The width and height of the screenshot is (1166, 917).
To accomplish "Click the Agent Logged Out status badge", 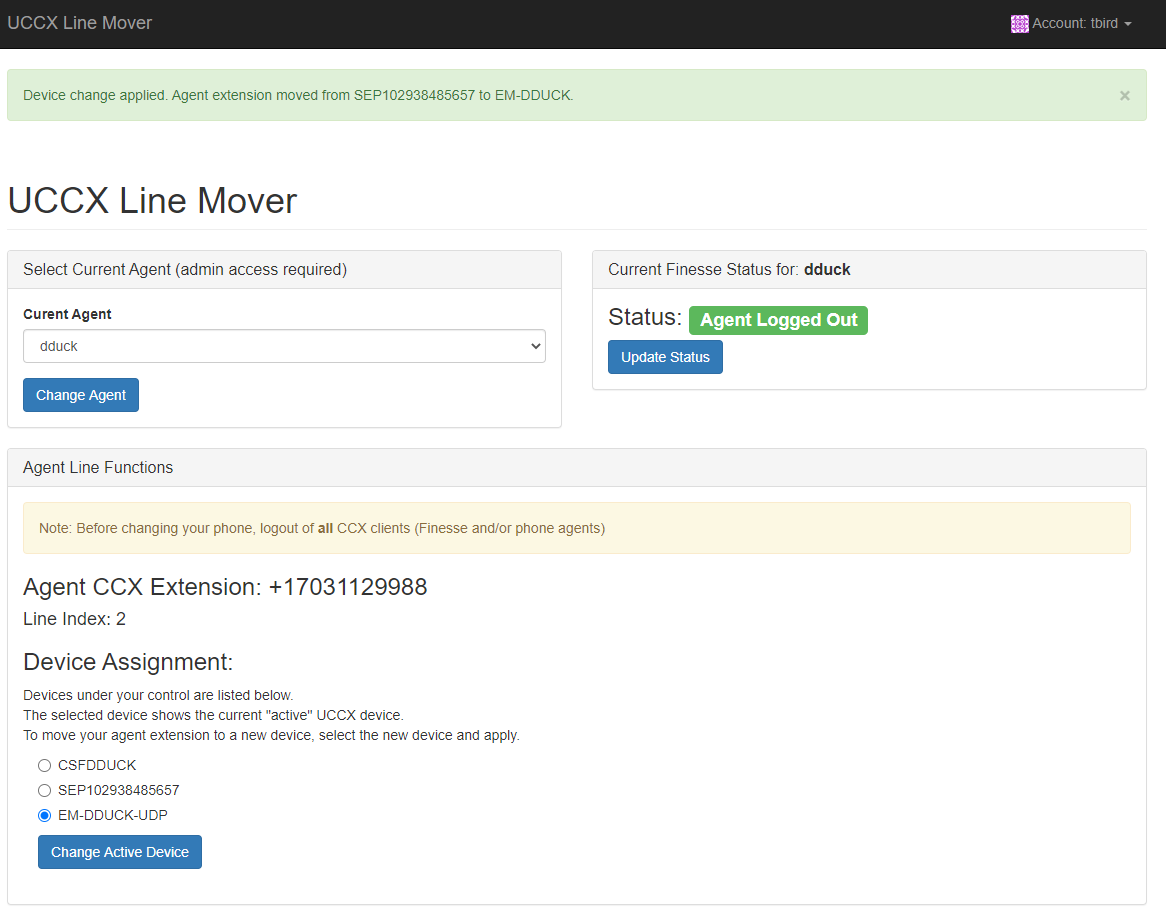I will 779,320.
